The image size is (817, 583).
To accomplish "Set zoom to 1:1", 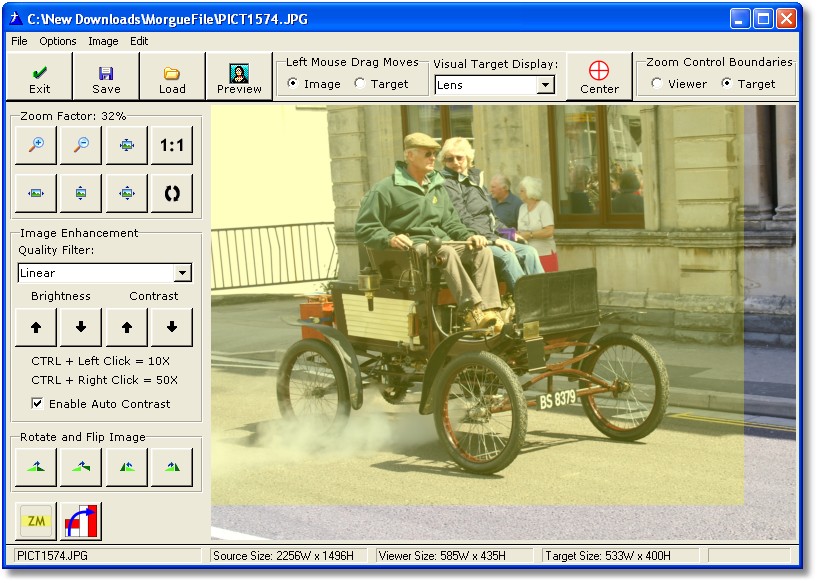I will click(x=171, y=145).
